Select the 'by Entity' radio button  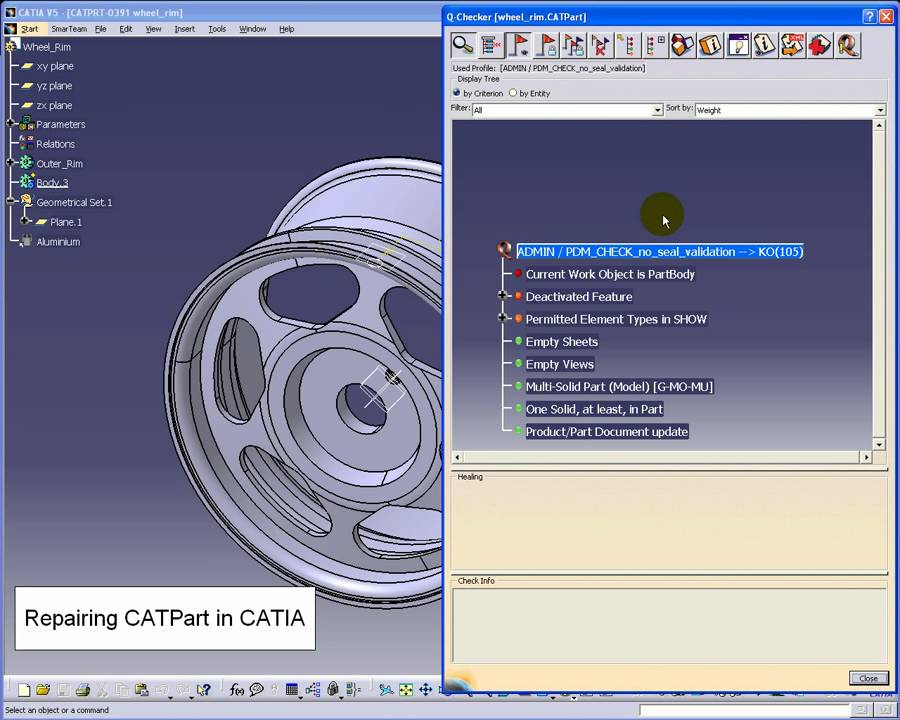pyautogui.click(x=513, y=92)
